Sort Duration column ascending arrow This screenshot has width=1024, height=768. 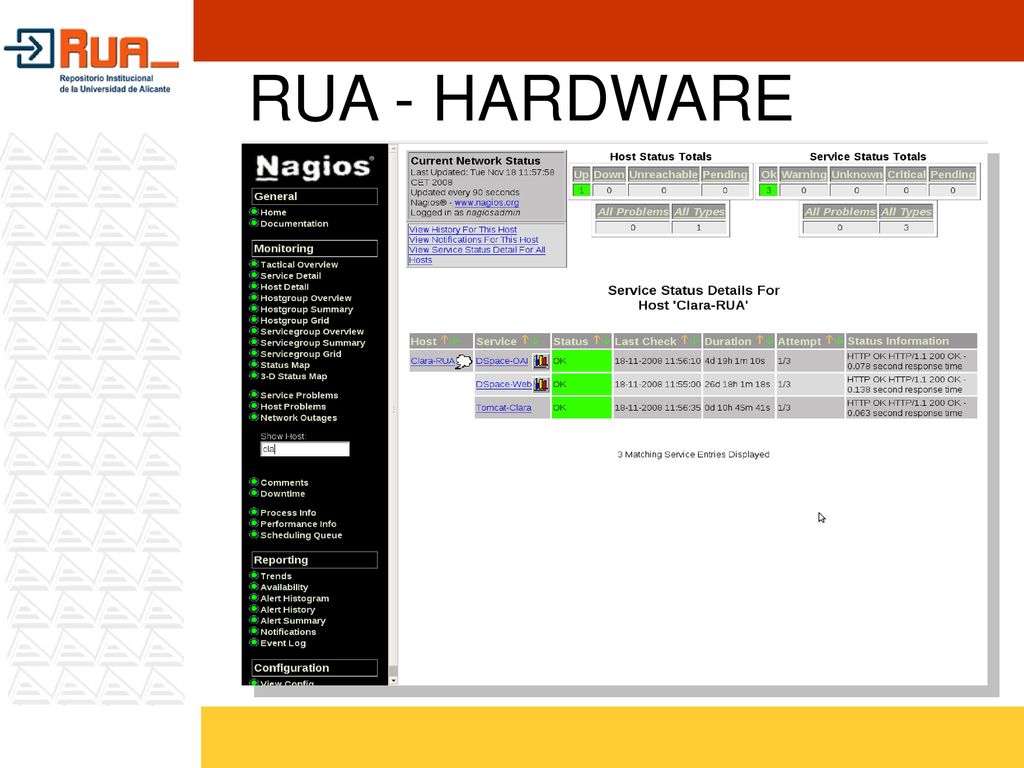pos(760,340)
